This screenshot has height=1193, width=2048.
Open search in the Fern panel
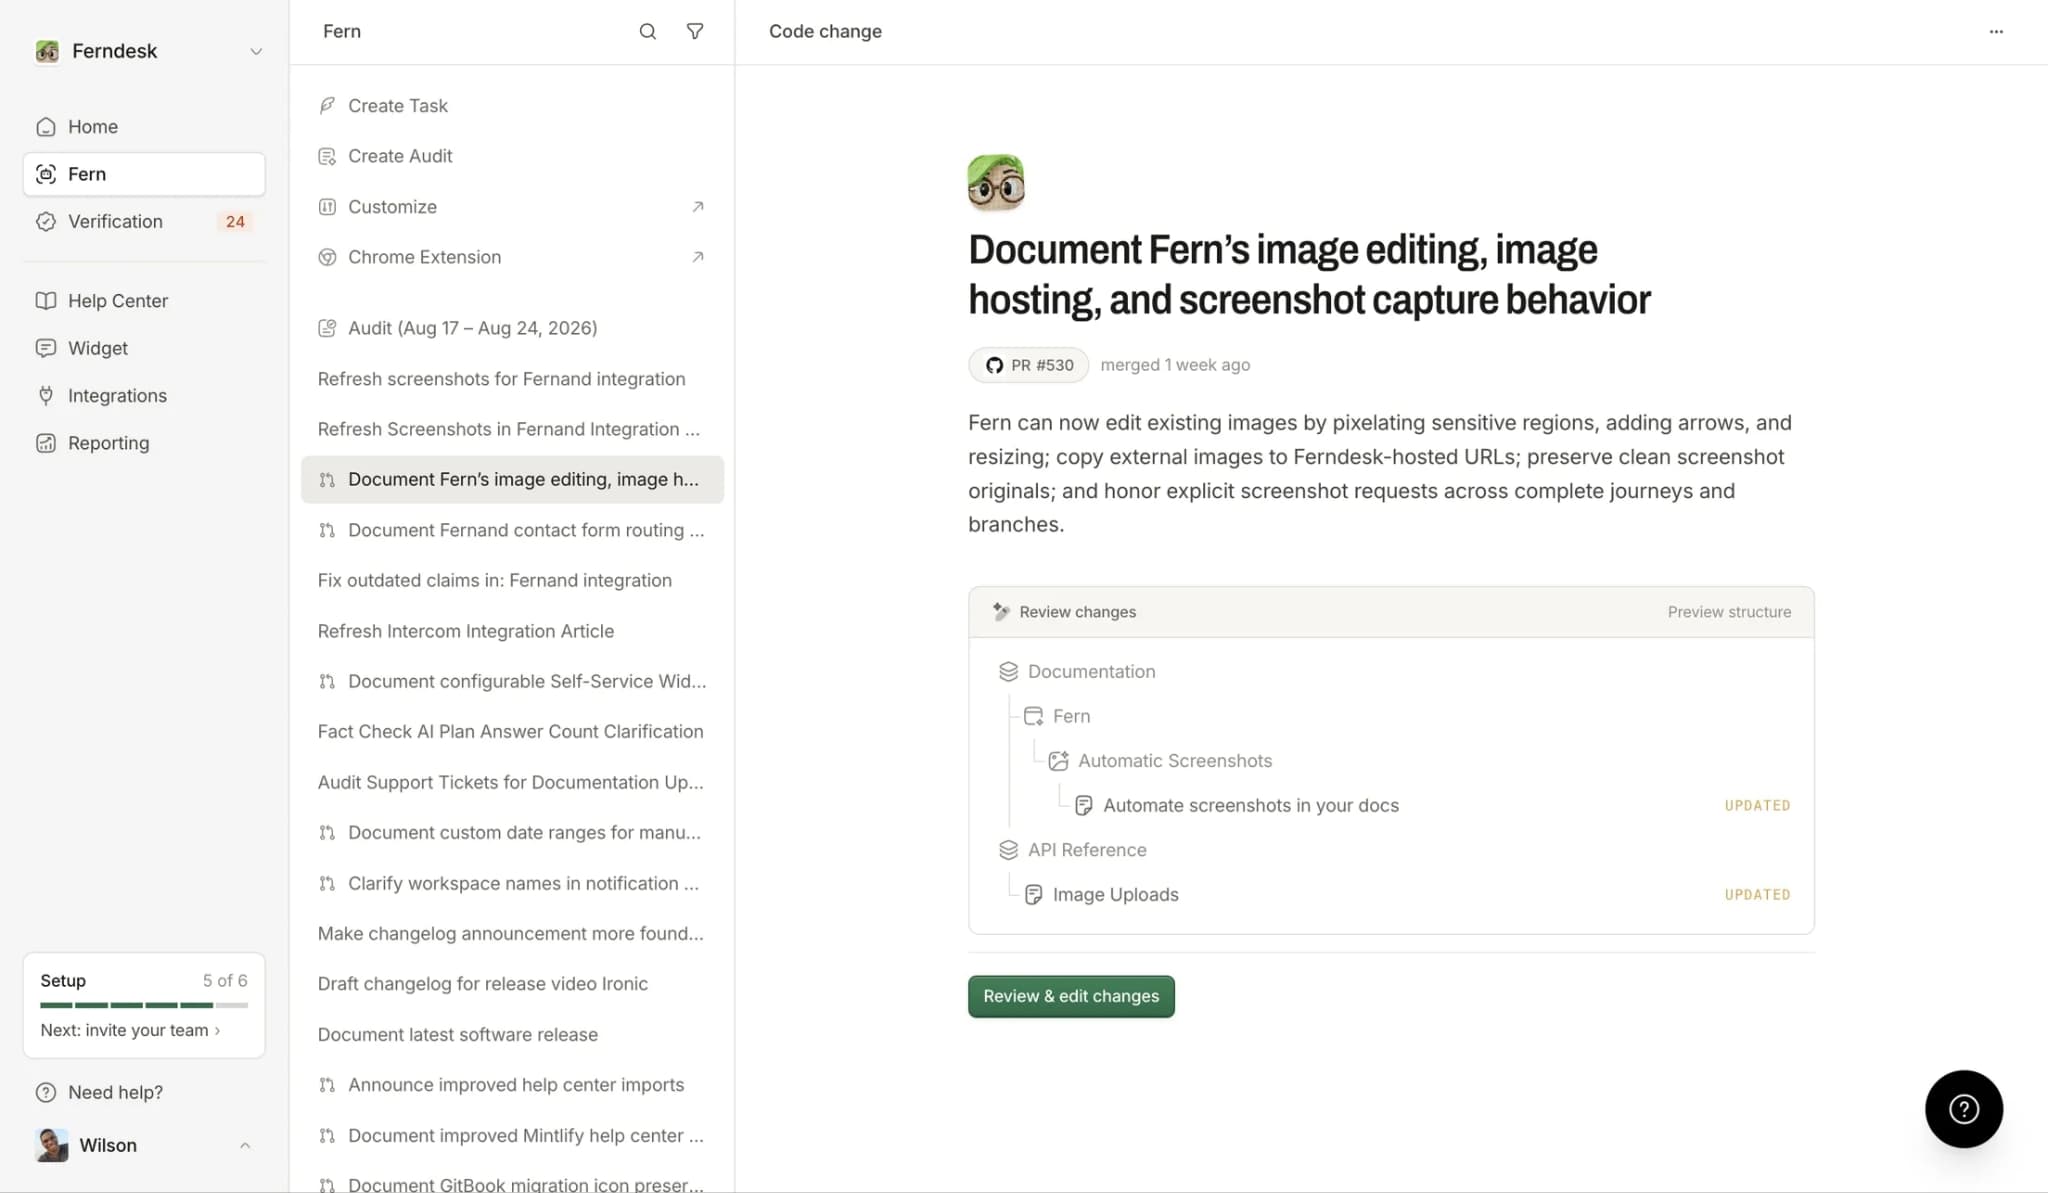pos(648,31)
